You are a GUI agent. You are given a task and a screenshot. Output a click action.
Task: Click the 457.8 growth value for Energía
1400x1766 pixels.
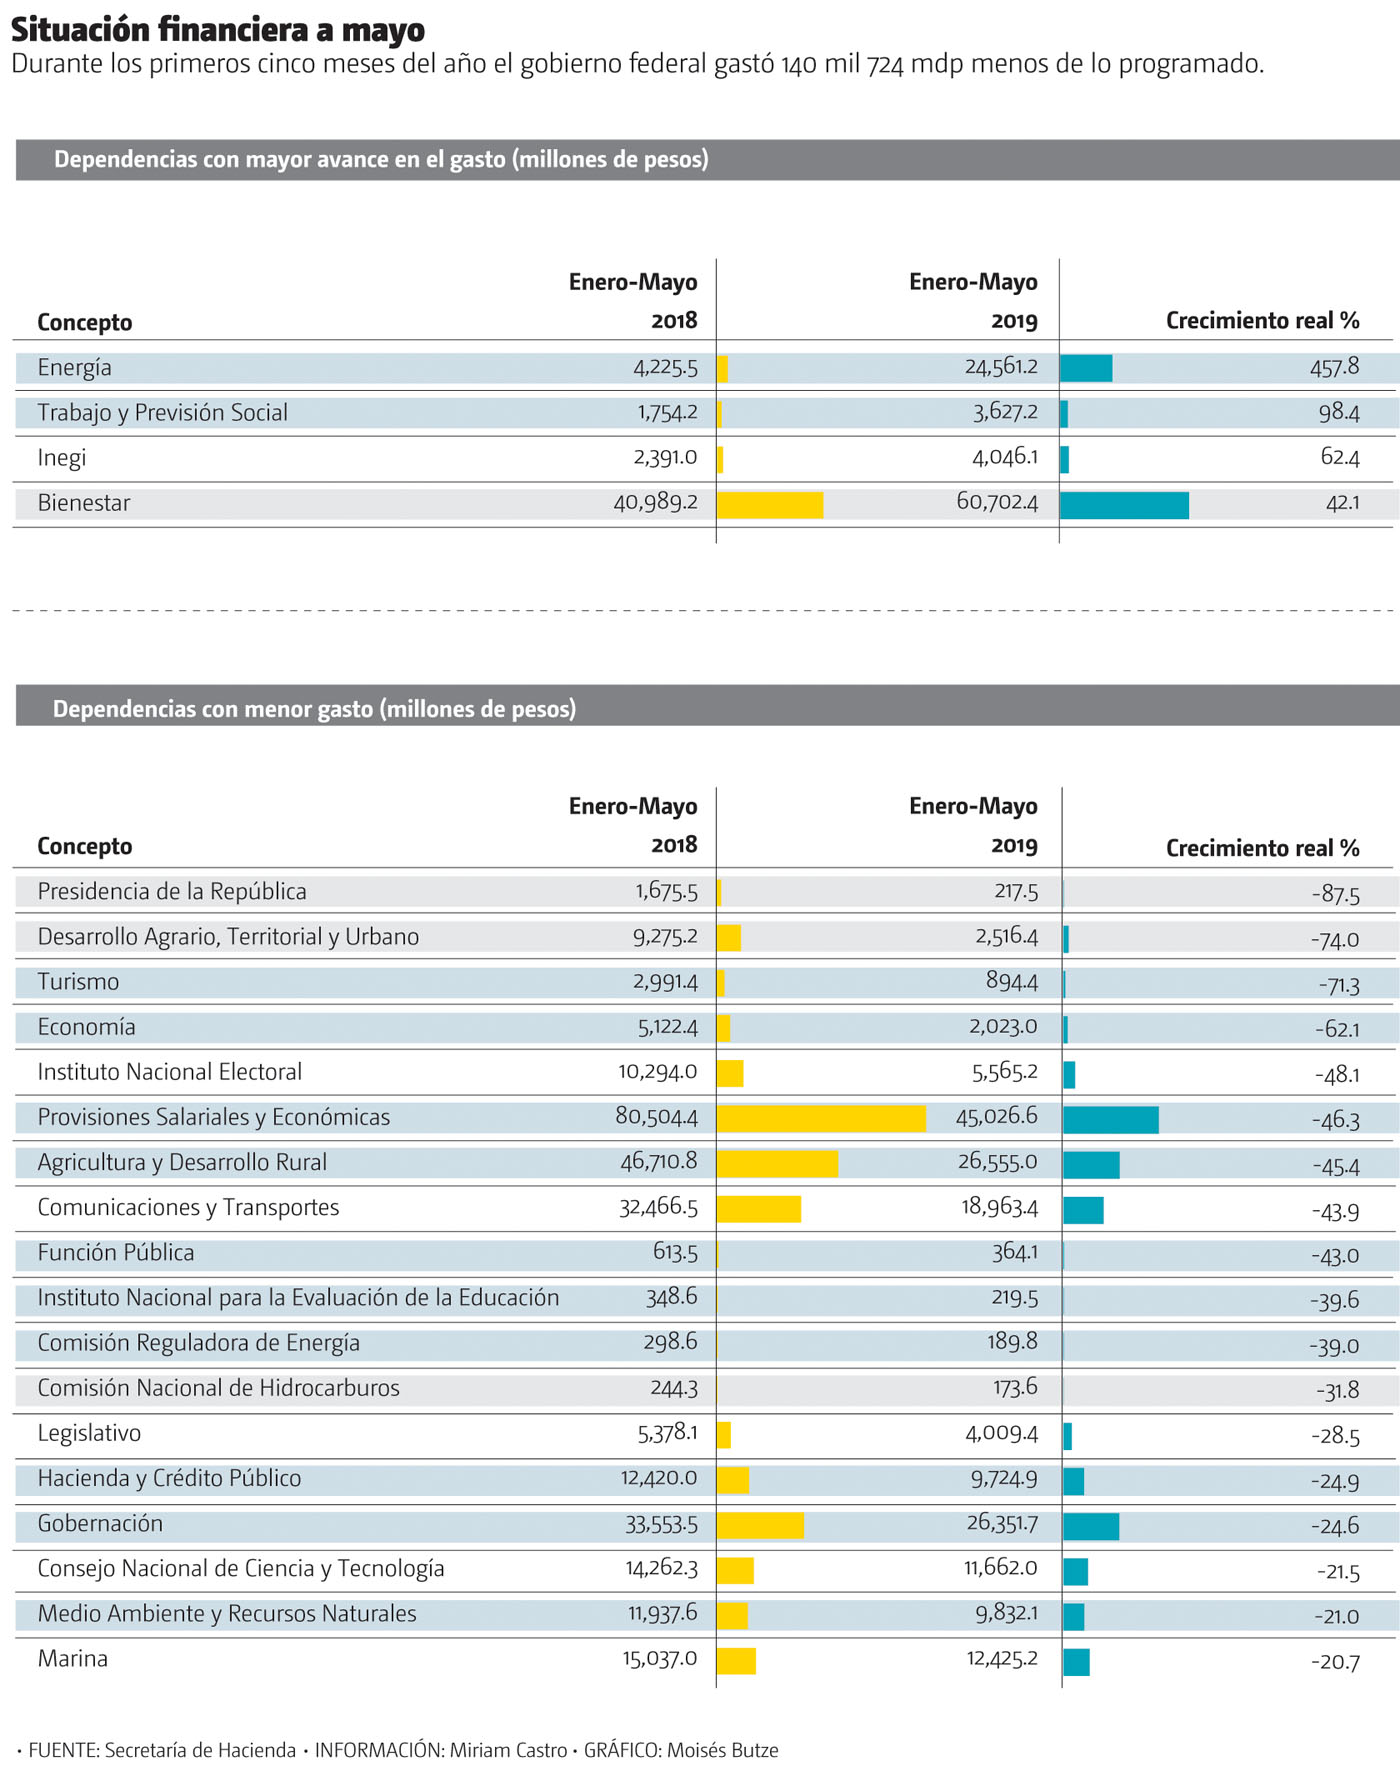coord(1334,367)
